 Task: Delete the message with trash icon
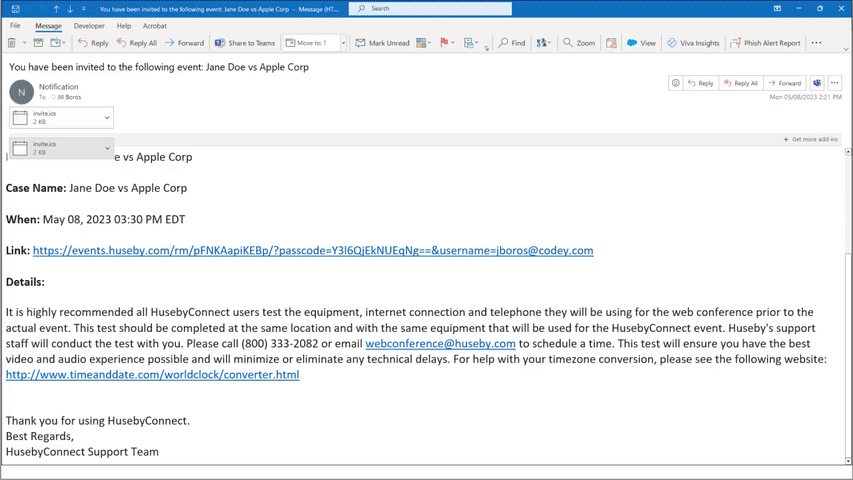pos(11,42)
